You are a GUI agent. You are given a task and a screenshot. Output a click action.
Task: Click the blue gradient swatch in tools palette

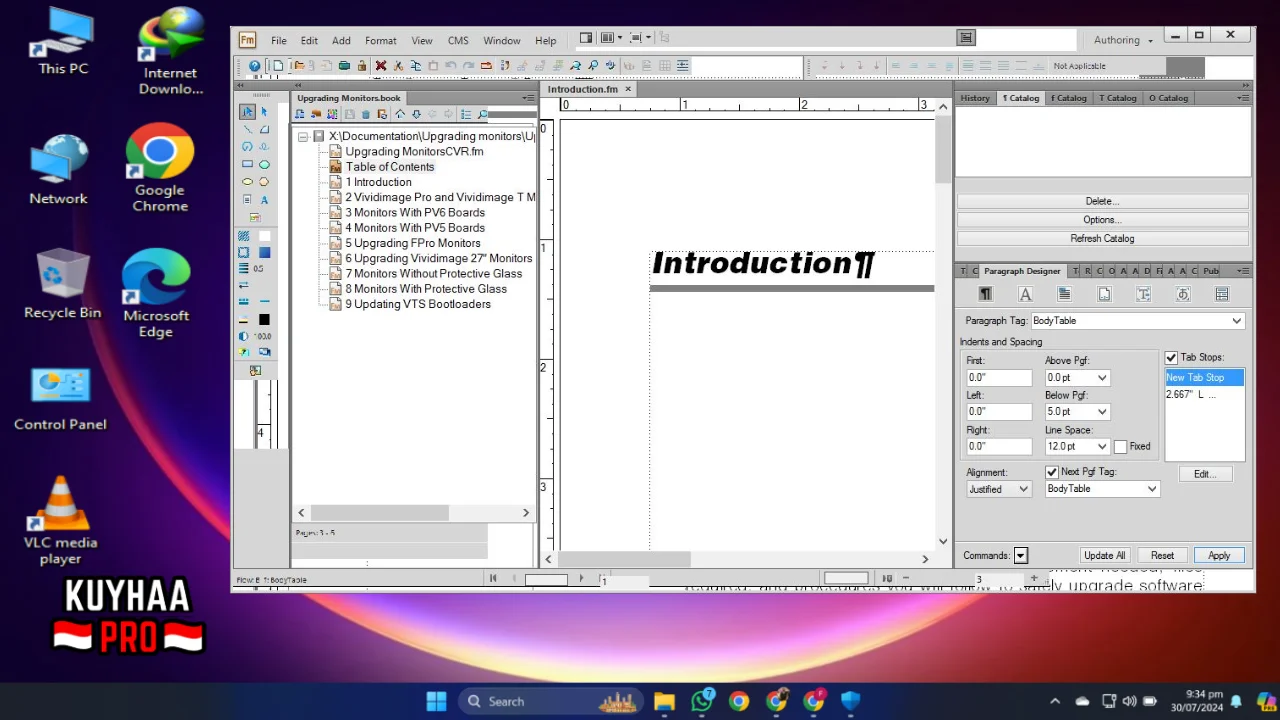(264, 252)
